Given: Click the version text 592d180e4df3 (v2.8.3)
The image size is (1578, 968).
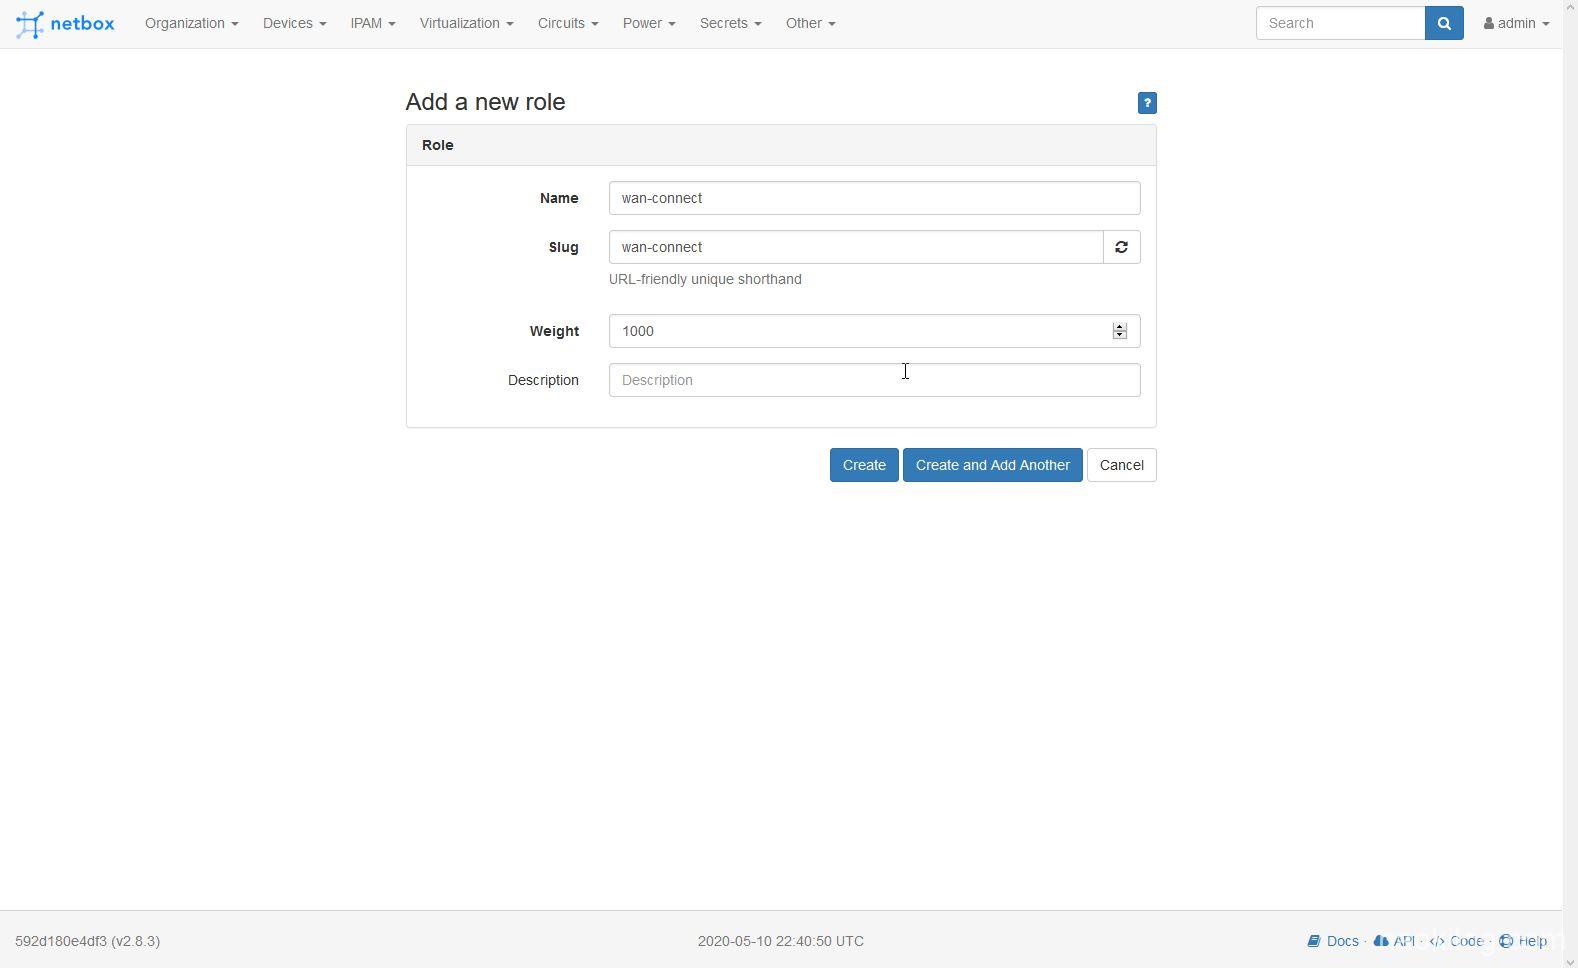Looking at the screenshot, I should pos(88,941).
